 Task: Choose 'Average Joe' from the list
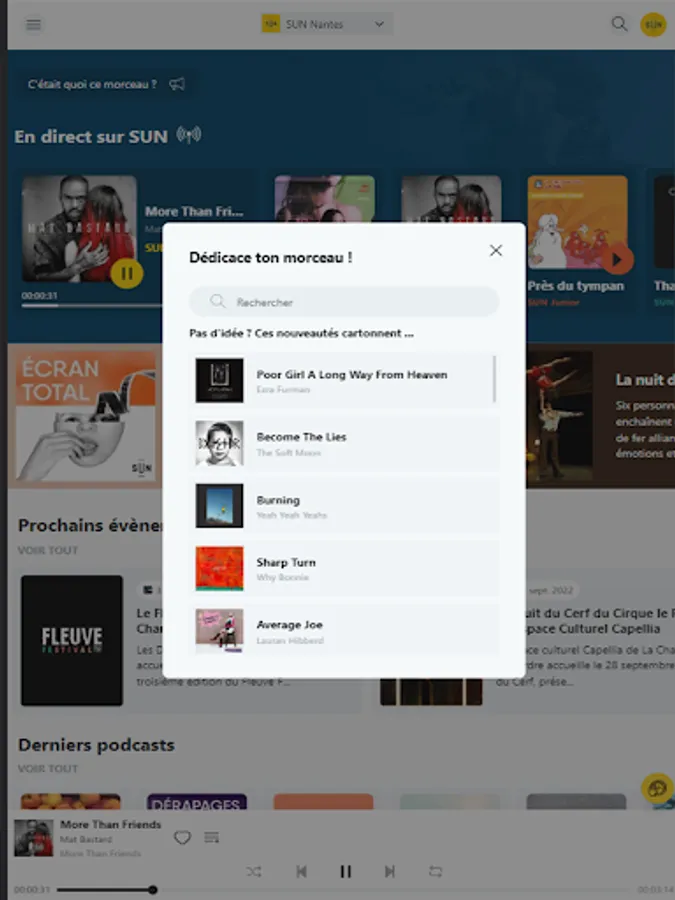[344, 630]
